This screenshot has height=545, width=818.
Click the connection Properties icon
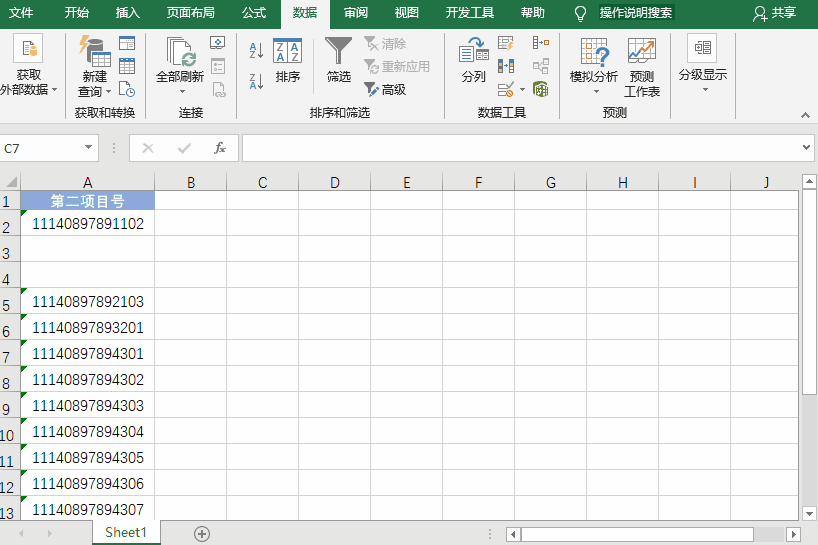click(218, 66)
